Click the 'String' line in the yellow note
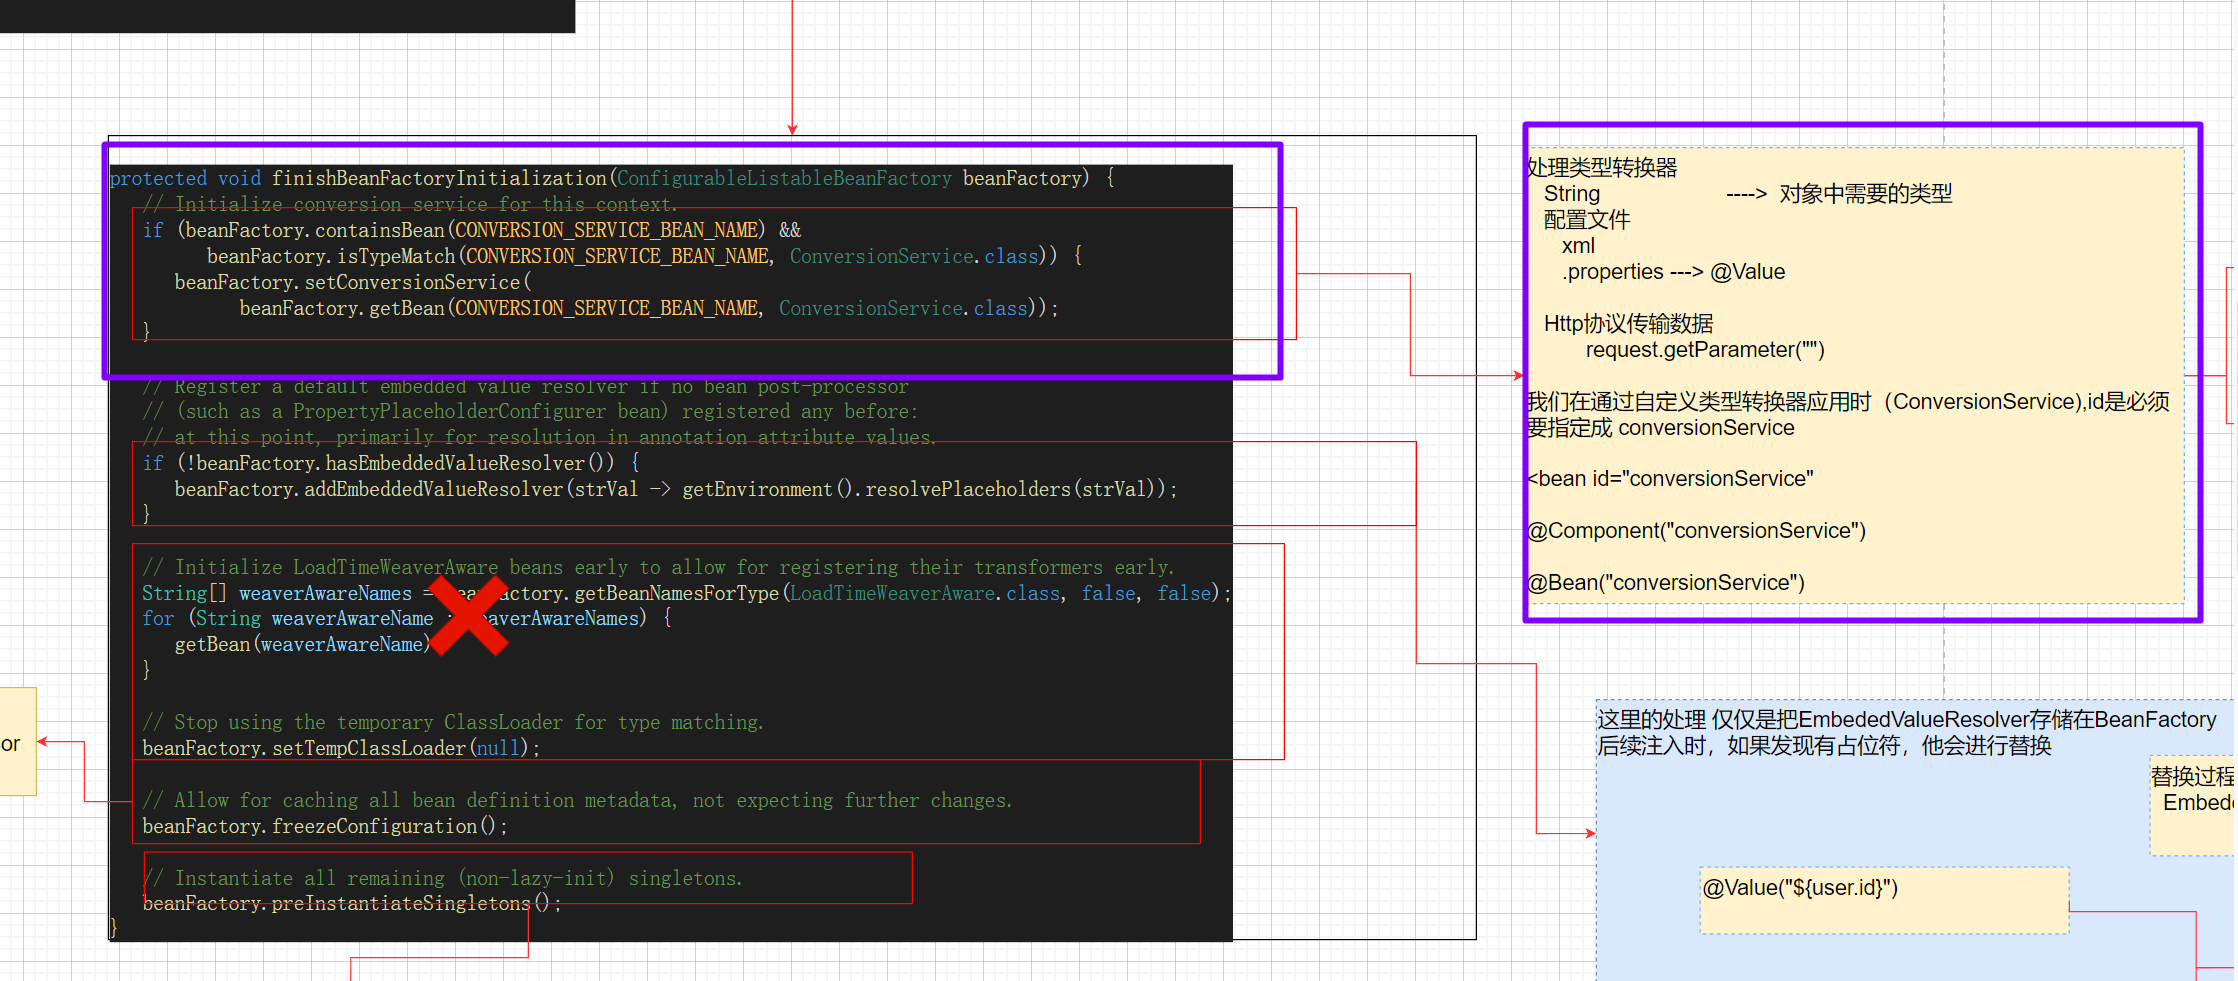The image size is (2238, 981). 1572,194
